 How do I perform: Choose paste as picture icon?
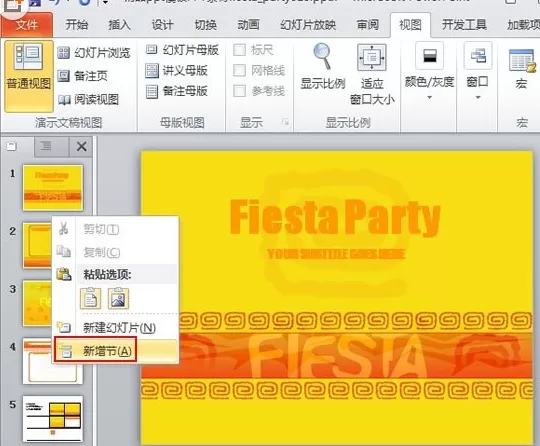pyautogui.click(x=118, y=298)
